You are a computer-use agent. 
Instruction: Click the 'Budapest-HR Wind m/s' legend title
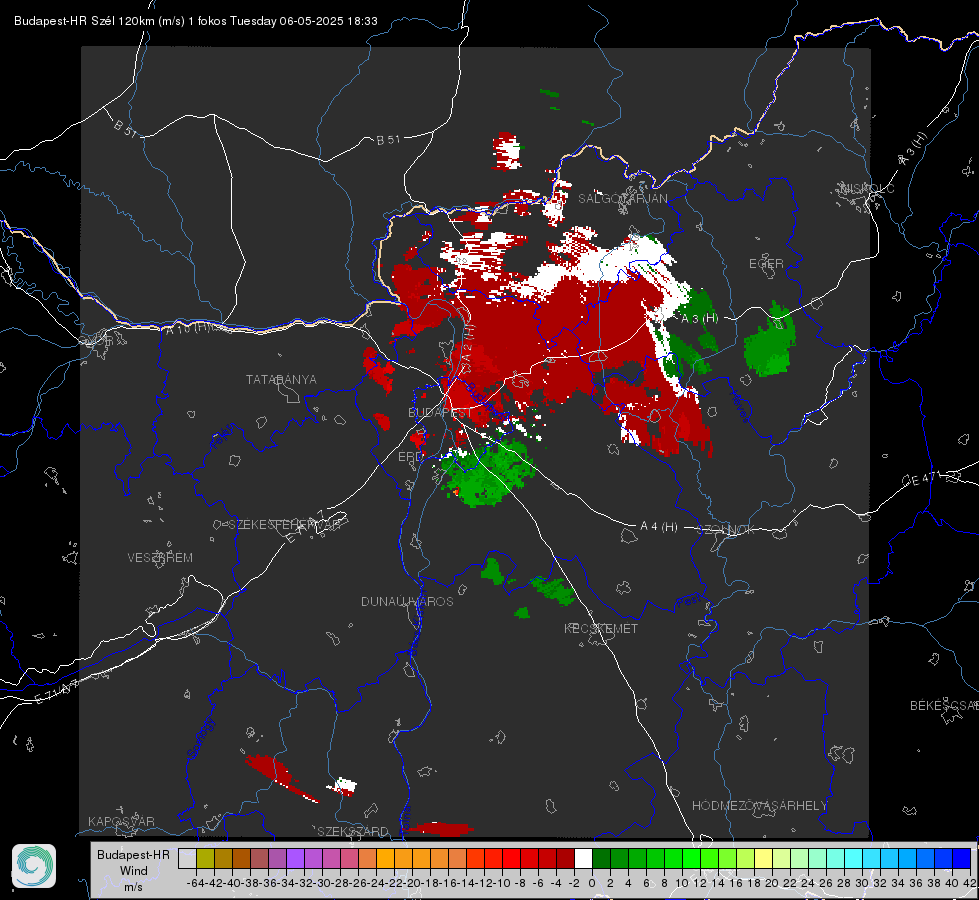(134, 871)
